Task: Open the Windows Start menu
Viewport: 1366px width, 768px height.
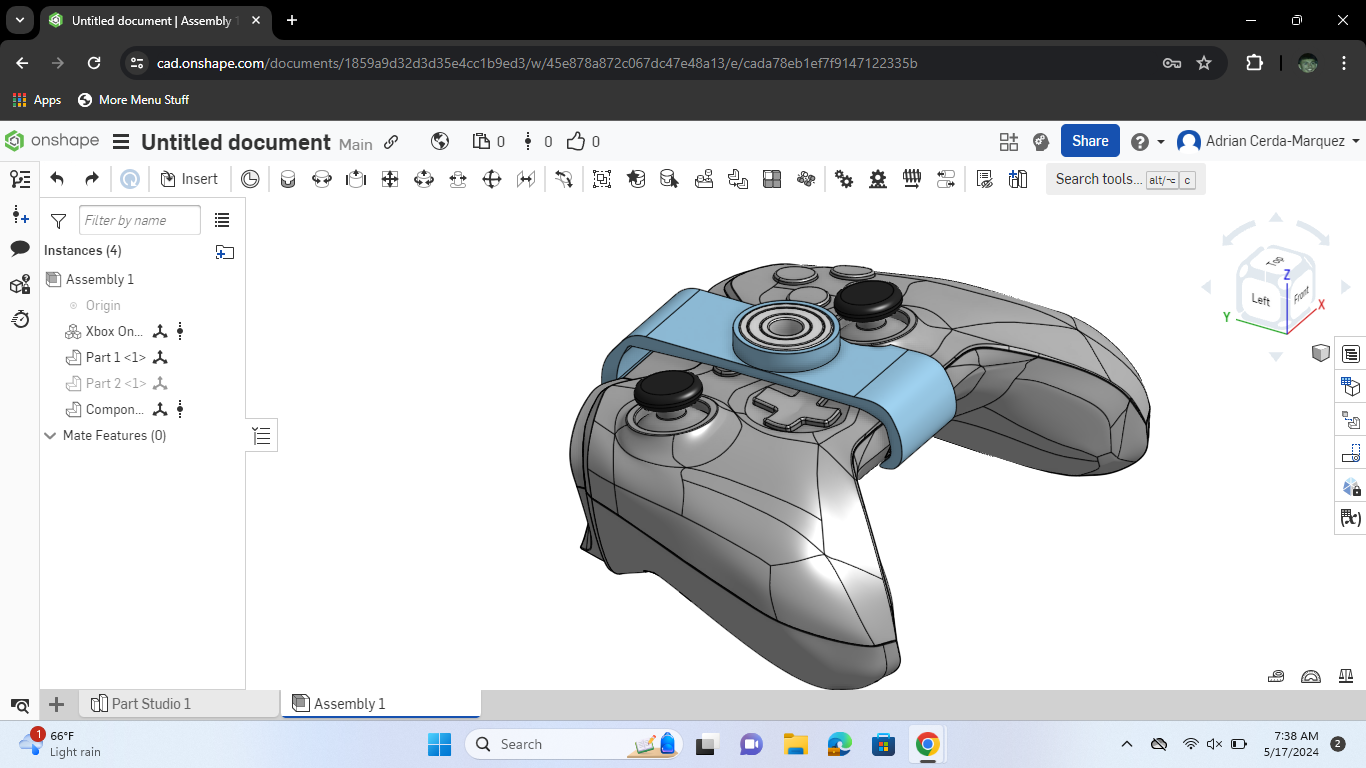Action: pyautogui.click(x=439, y=744)
